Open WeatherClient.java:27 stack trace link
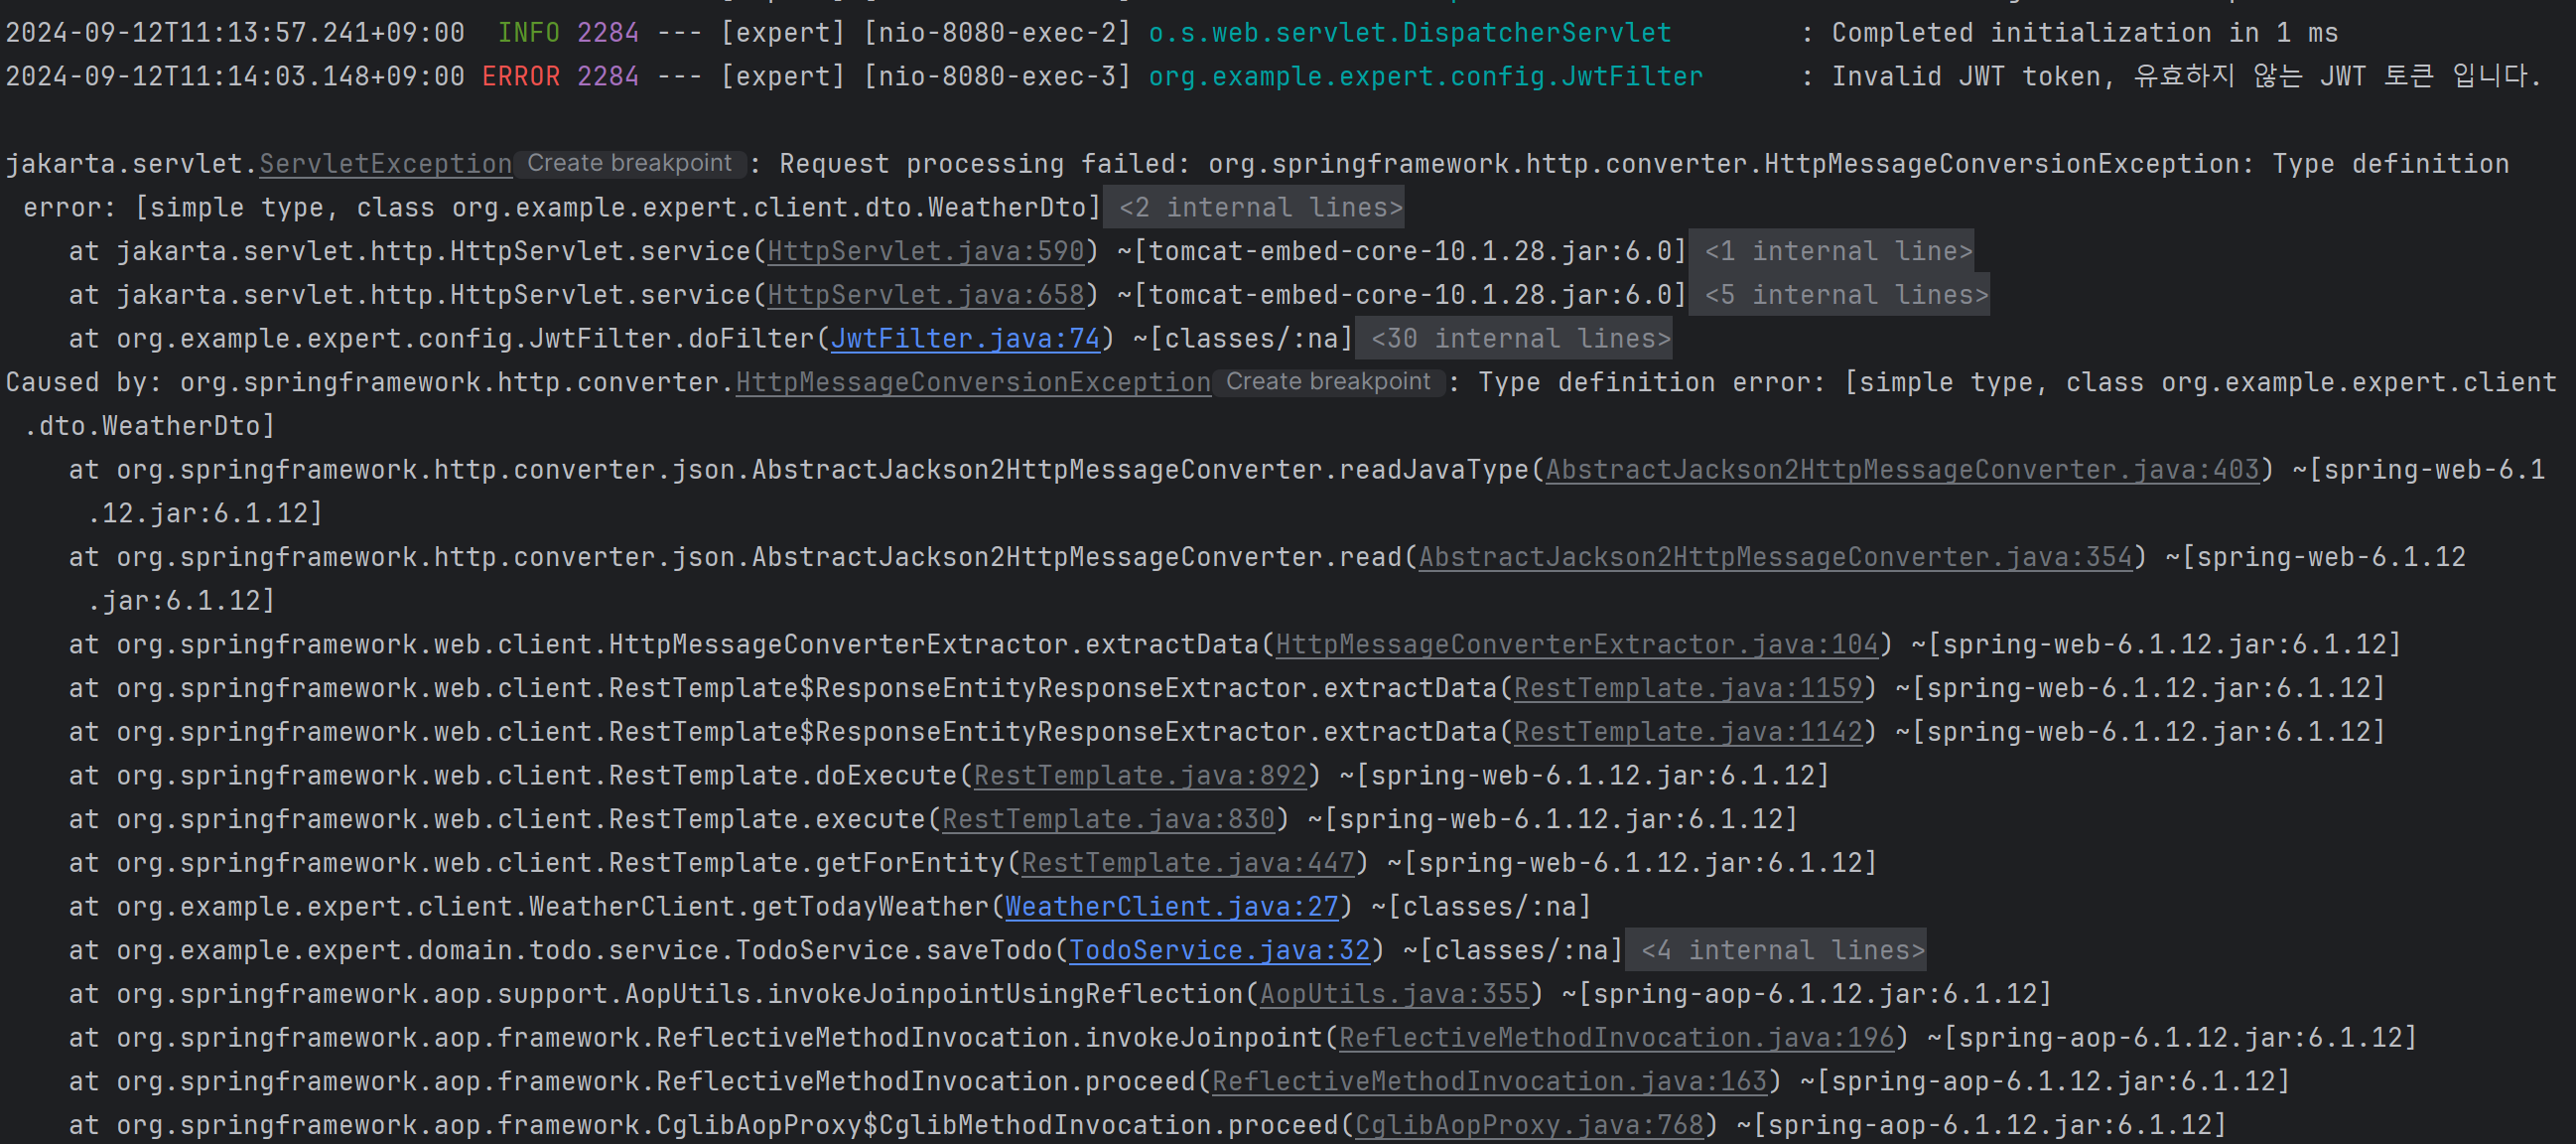The width and height of the screenshot is (2576, 1144). click(x=1171, y=907)
